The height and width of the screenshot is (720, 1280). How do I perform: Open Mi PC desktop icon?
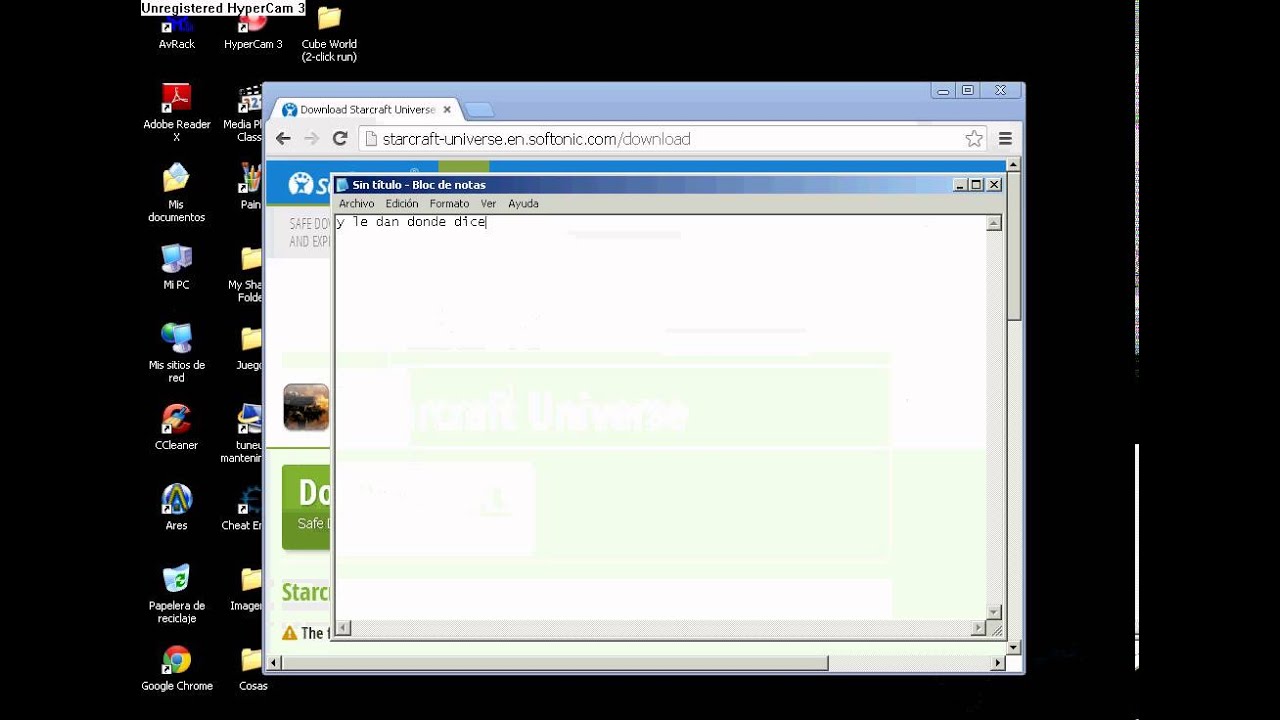(177, 266)
